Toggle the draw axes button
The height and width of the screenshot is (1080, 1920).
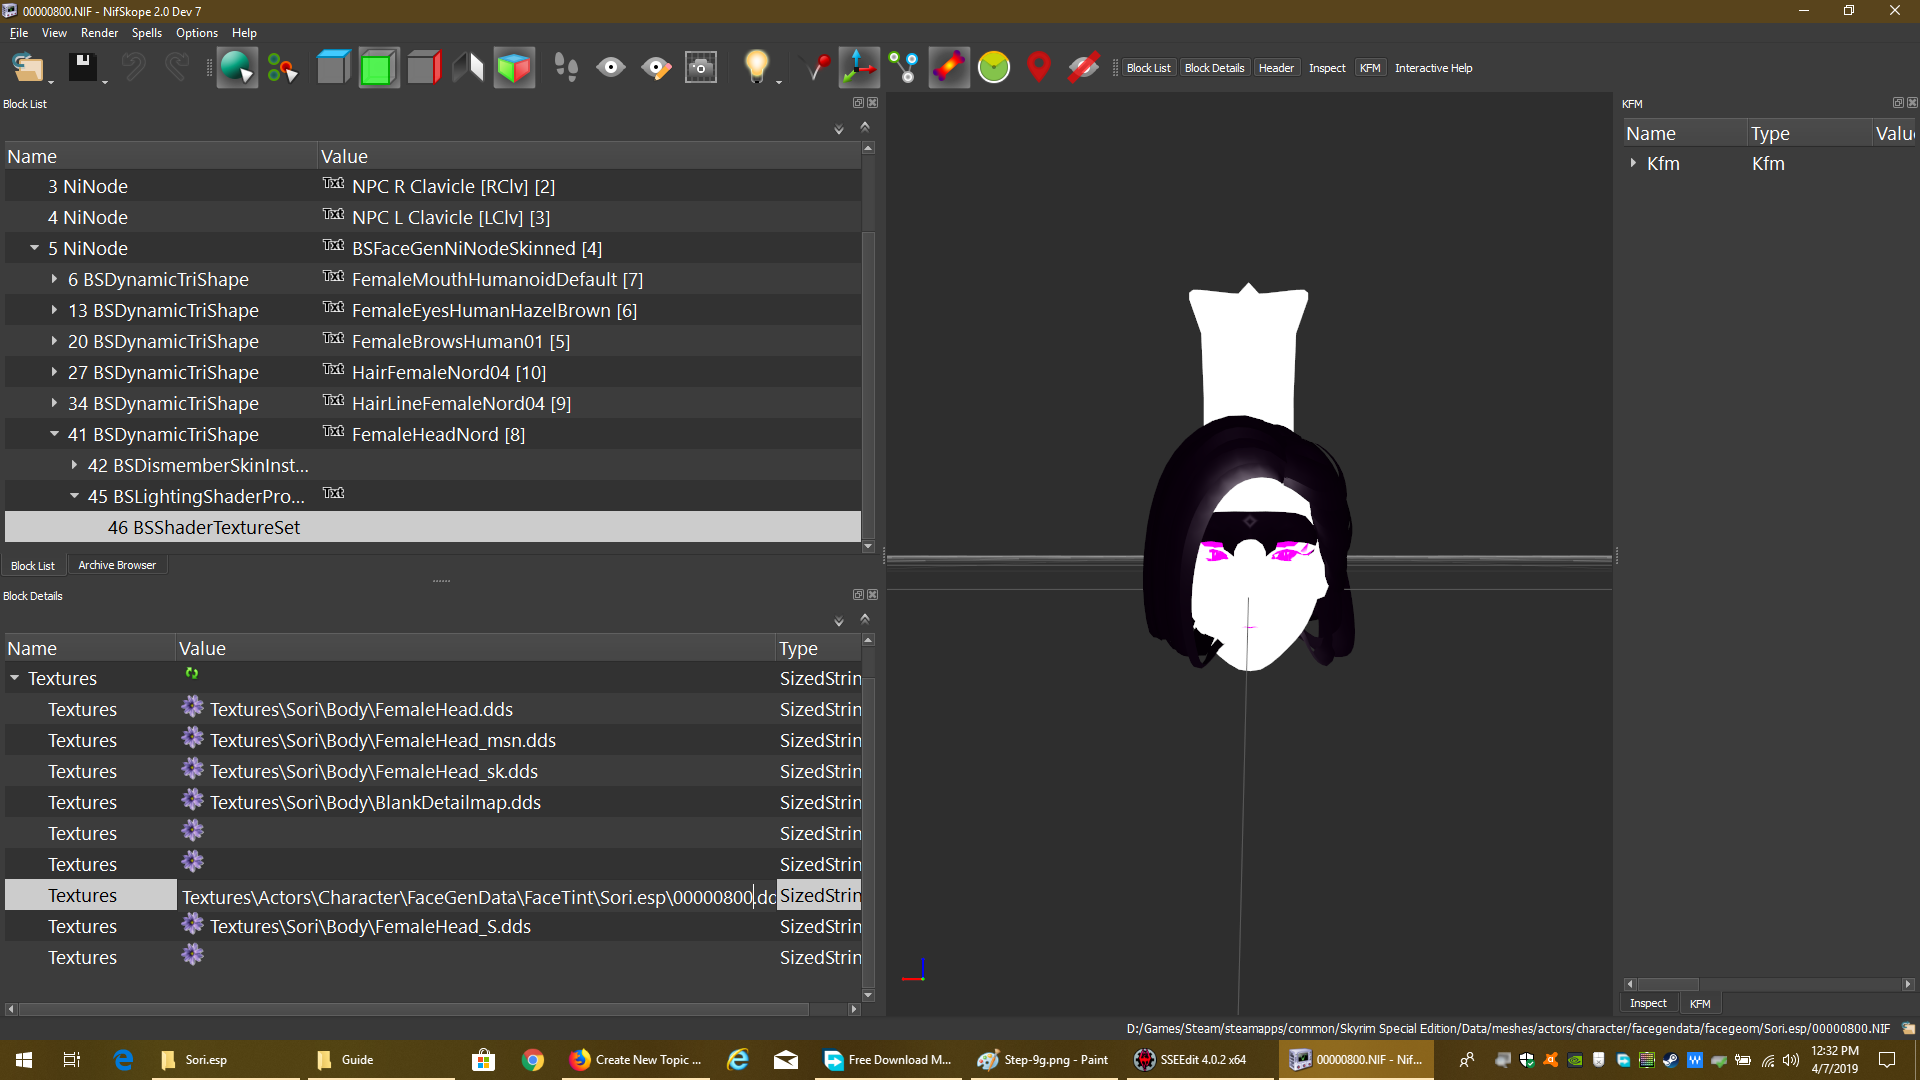click(859, 67)
